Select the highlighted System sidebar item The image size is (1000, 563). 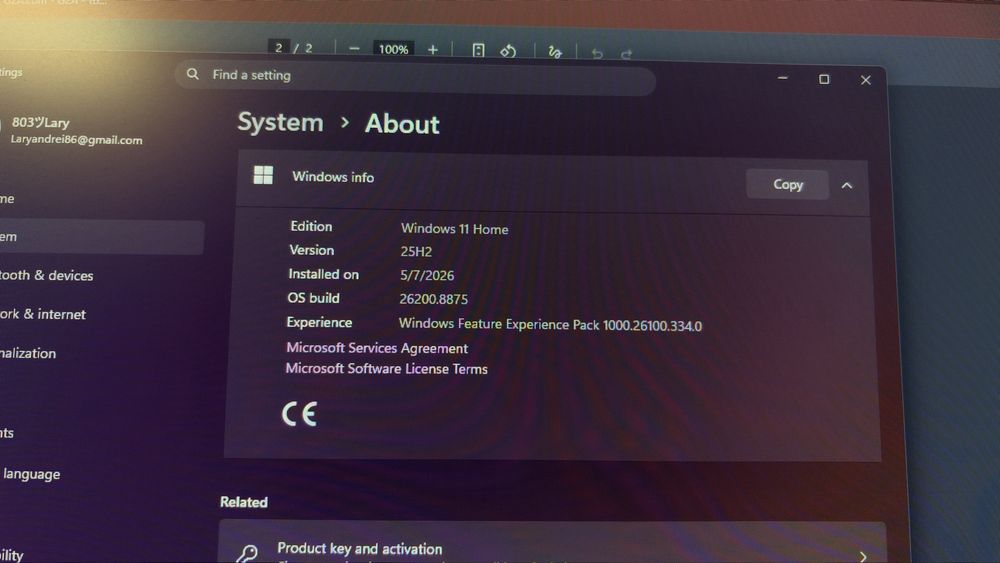click(101, 237)
